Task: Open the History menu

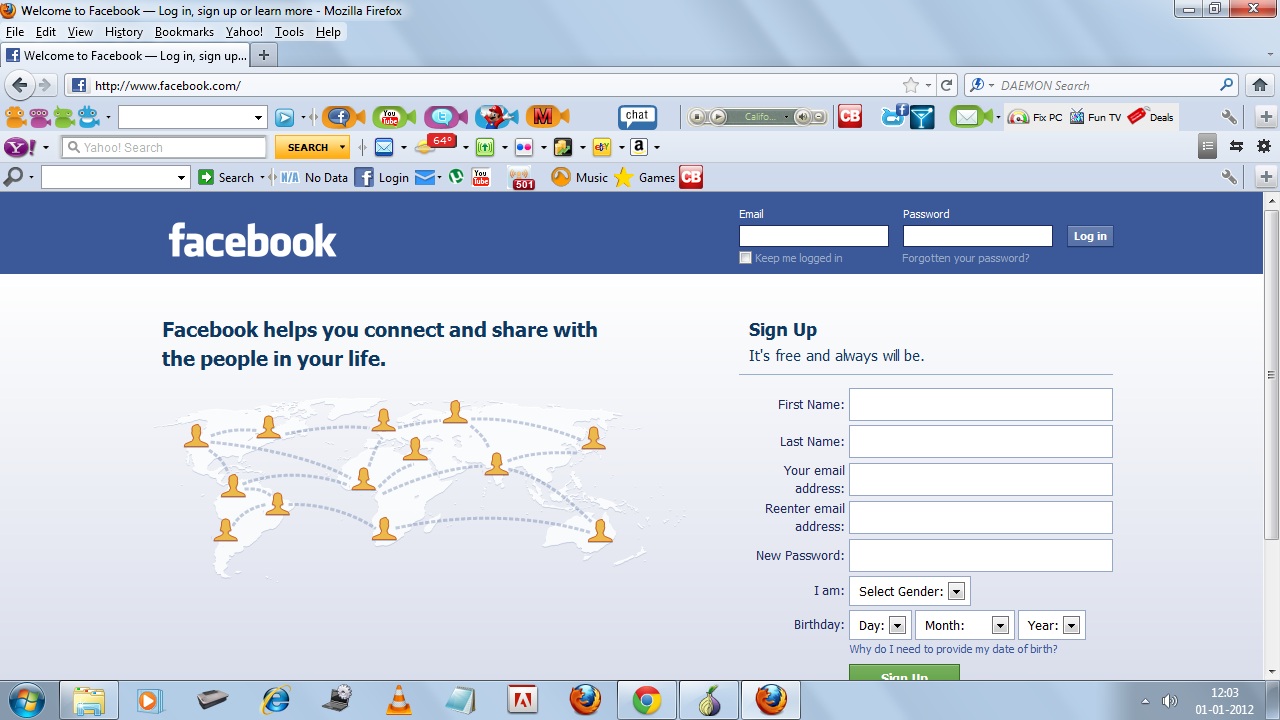Action: click(x=124, y=32)
